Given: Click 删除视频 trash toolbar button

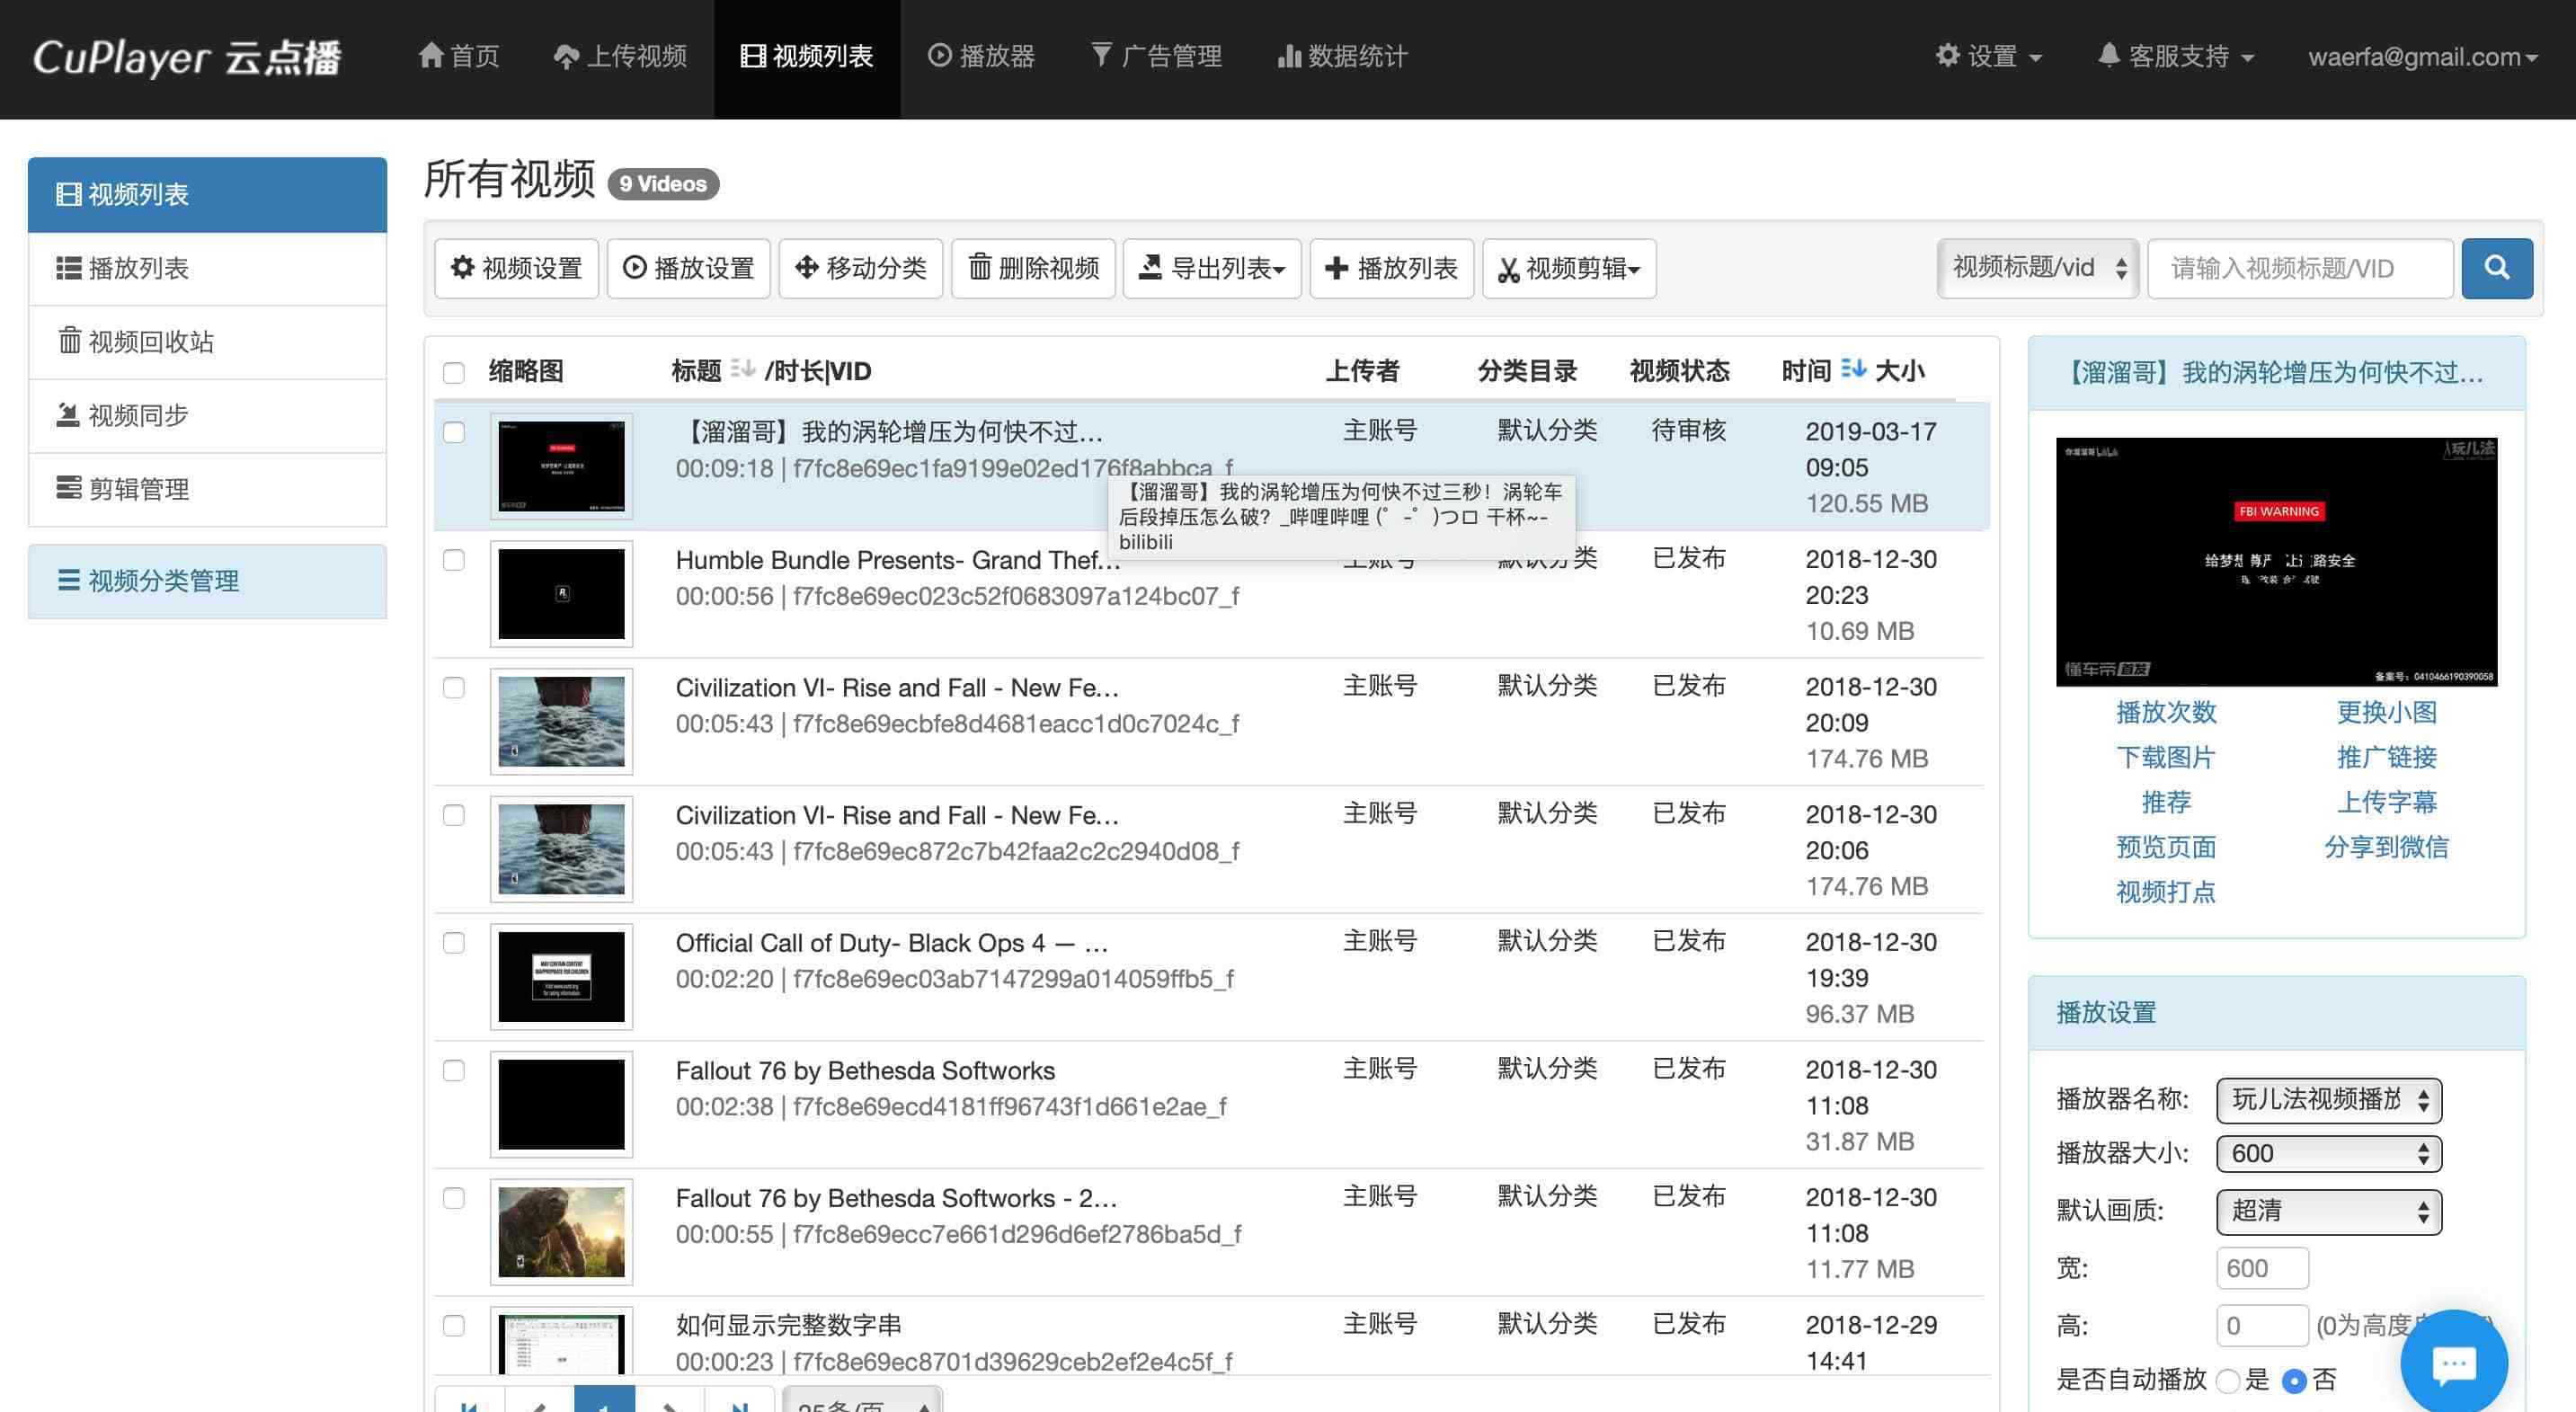Looking at the screenshot, I should (1033, 268).
